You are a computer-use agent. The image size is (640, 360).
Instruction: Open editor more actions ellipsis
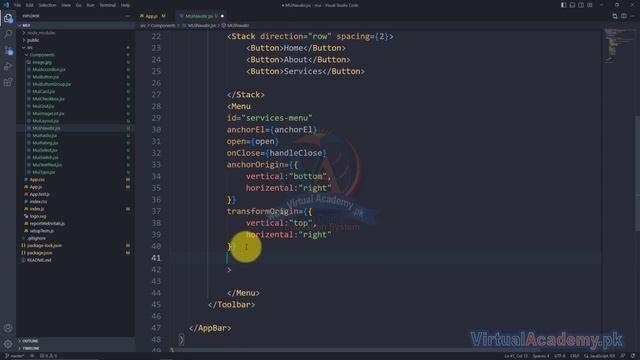tap(633, 16)
